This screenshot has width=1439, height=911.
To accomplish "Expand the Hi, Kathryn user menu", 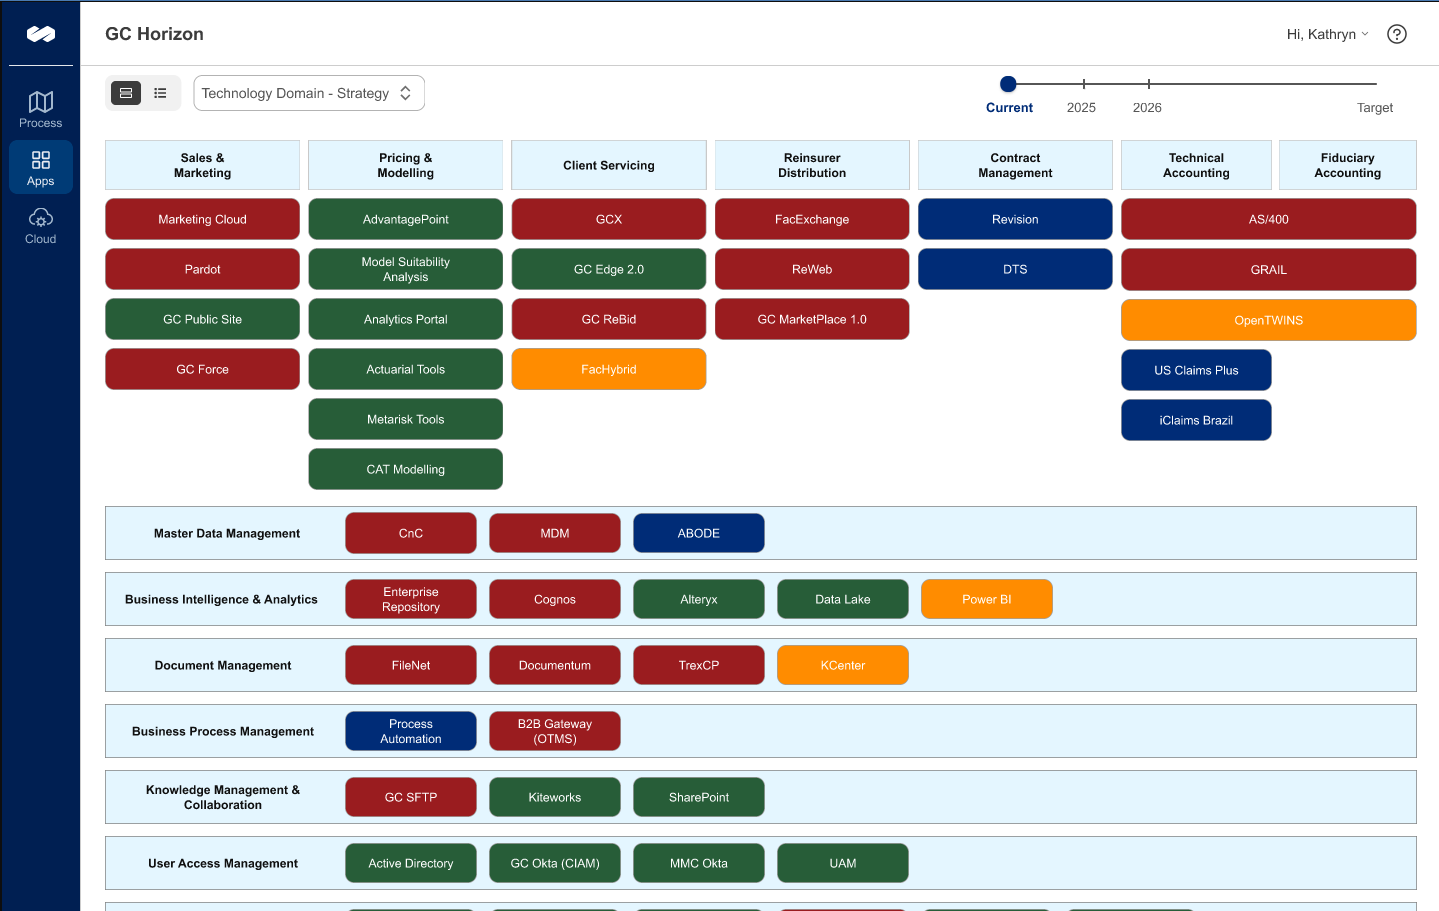I will click(x=1327, y=34).
